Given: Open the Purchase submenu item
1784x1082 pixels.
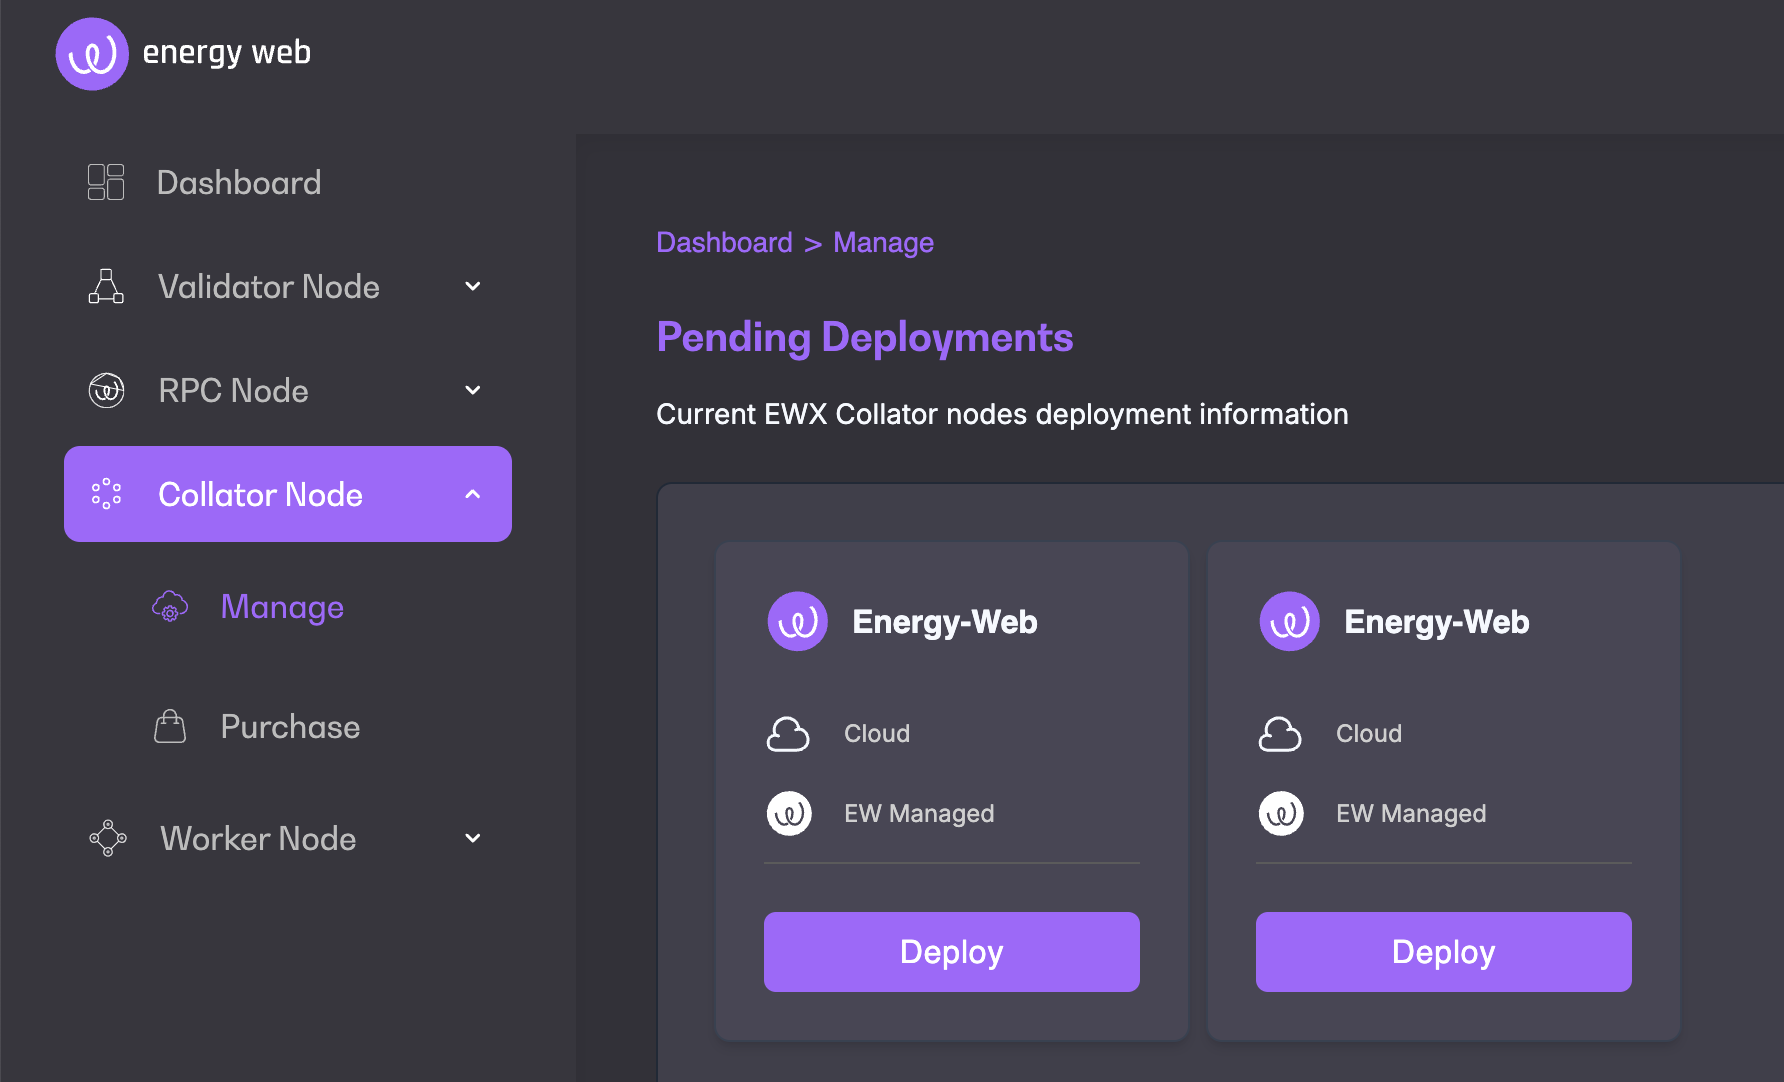Looking at the screenshot, I should (290, 727).
